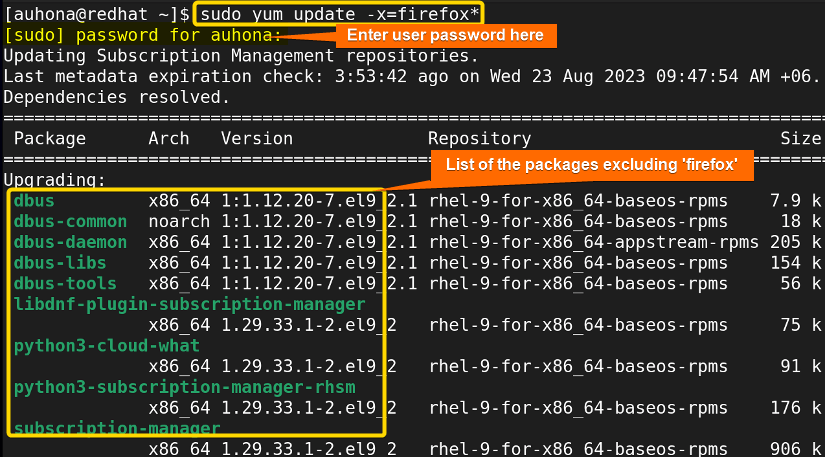Click the 'Version' column header
Viewport: 825px width, 457px height.
(x=257, y=139)
